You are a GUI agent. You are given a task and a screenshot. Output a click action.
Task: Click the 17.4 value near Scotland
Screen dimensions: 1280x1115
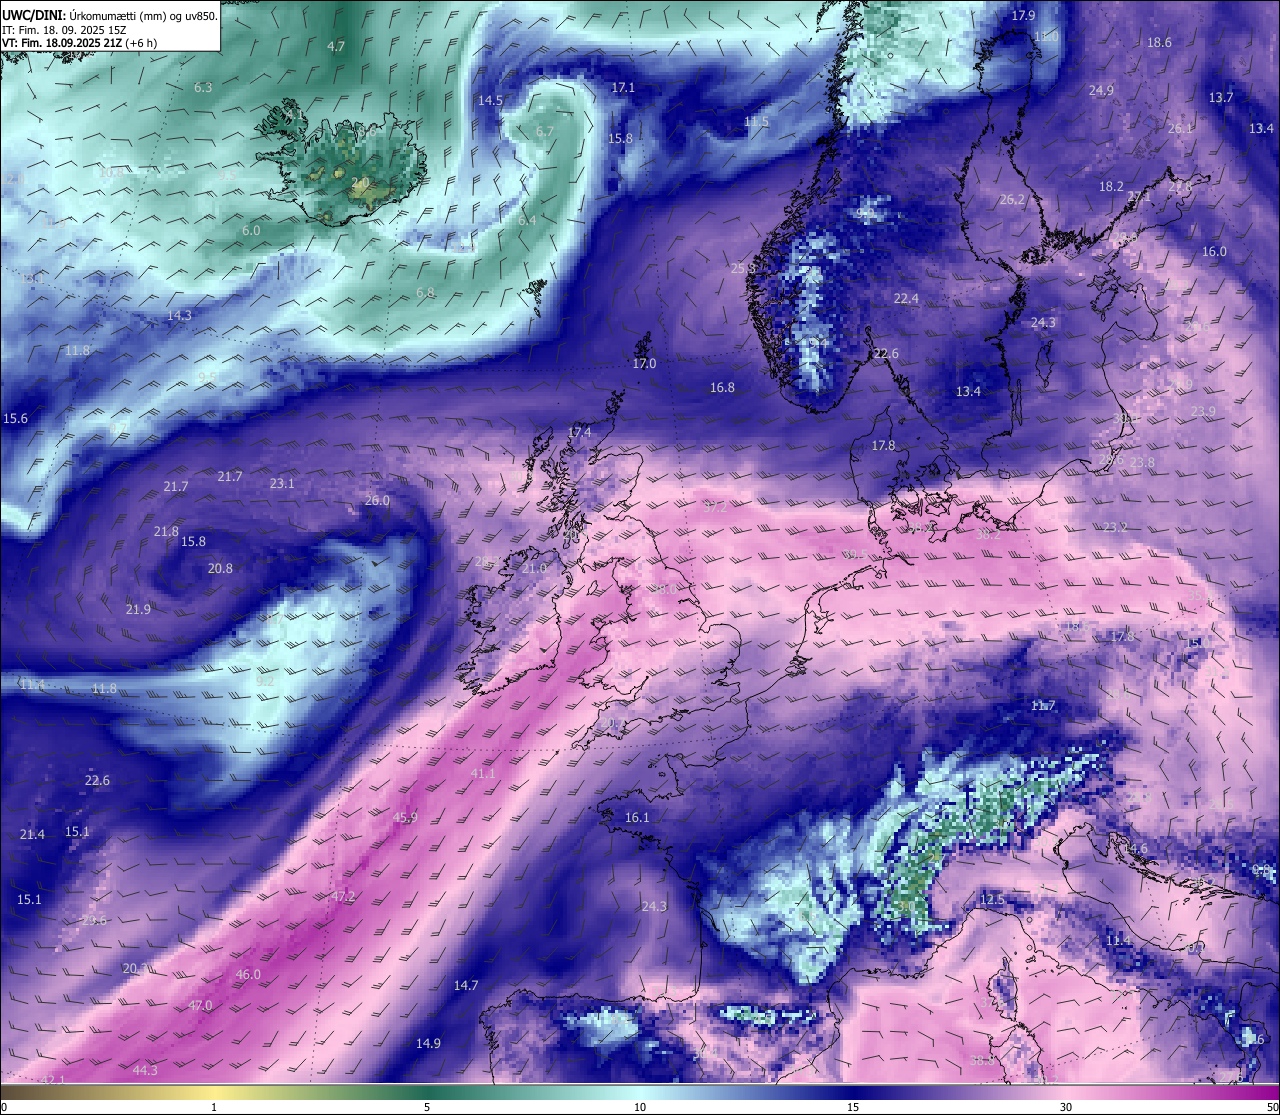[x=579, y=432]
